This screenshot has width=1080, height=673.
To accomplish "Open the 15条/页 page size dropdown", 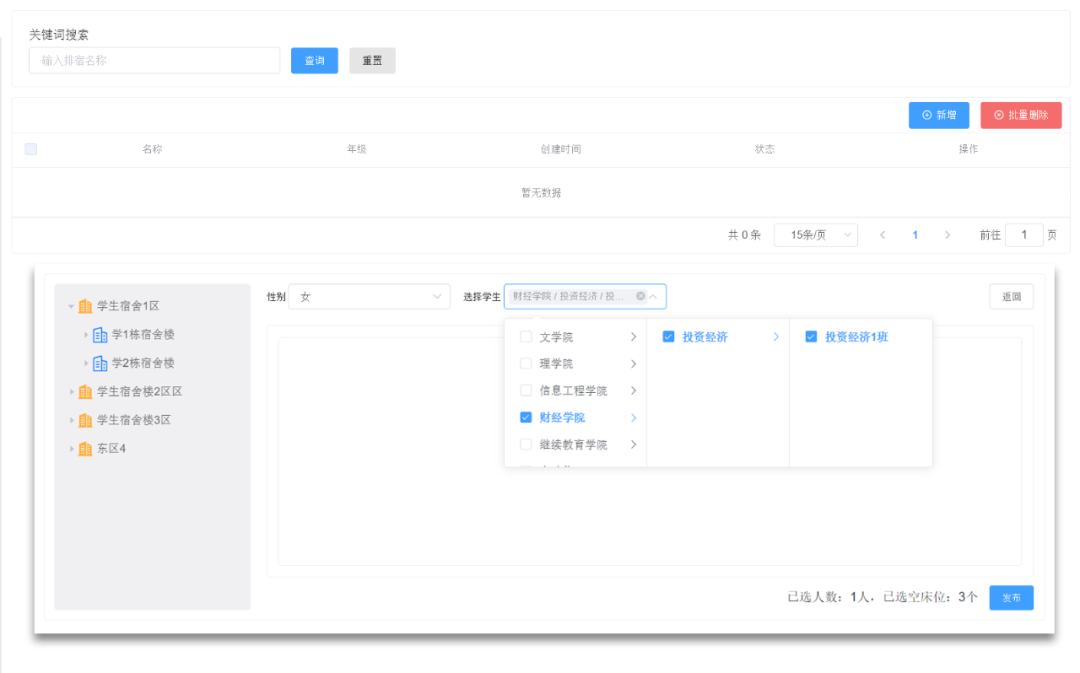I will (815, 234).
